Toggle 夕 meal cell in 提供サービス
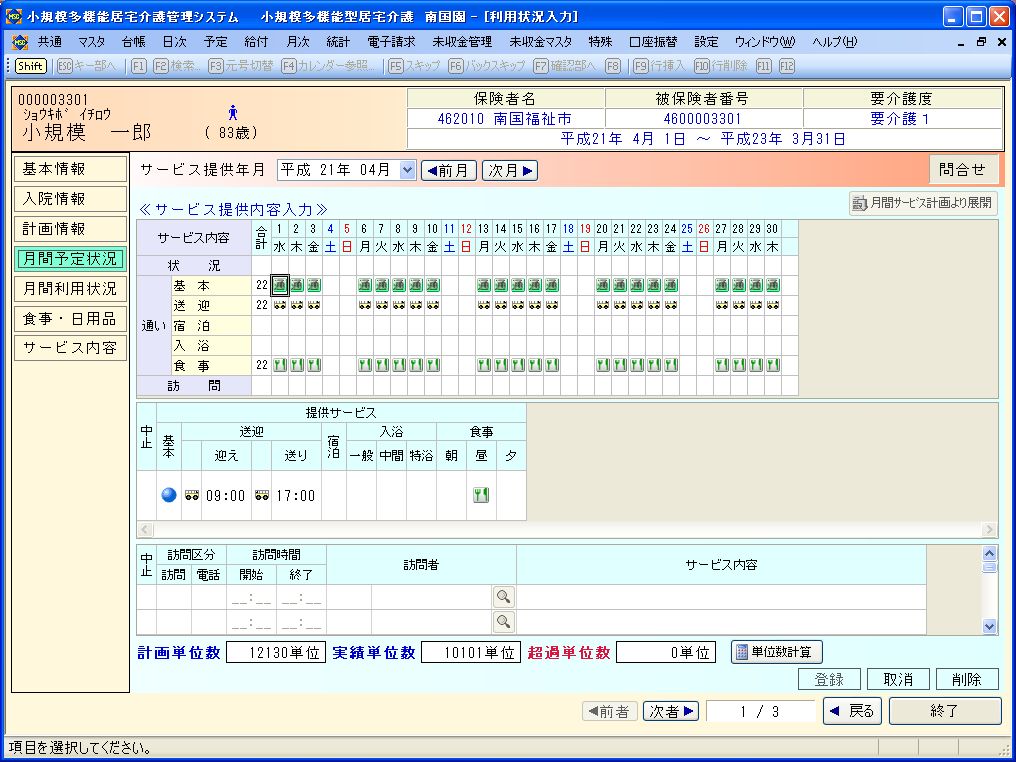The width and height of the screenshot is (1016, 762). tap(511, 495)
